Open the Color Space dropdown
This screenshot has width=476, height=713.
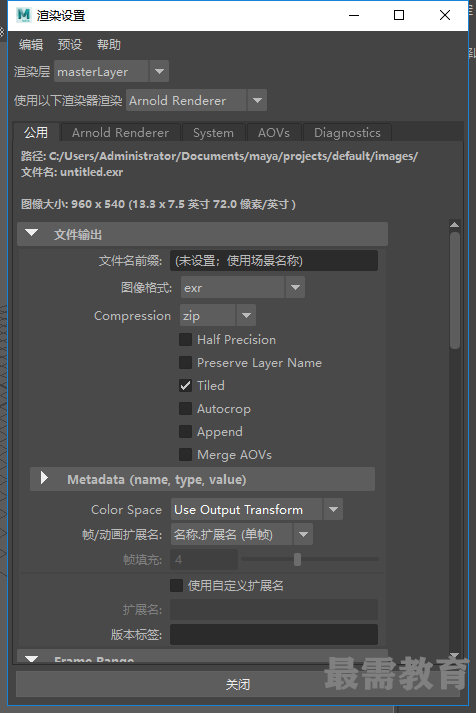tap(257, 509)
